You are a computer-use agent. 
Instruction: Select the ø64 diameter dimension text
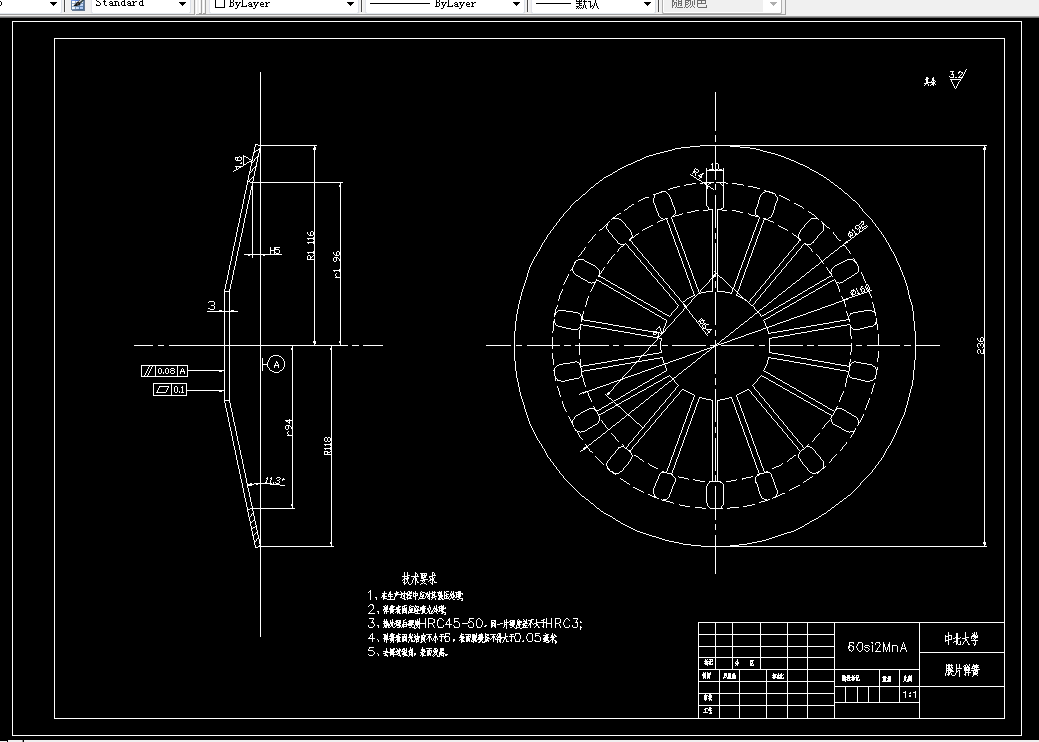(x=704, y=327)
